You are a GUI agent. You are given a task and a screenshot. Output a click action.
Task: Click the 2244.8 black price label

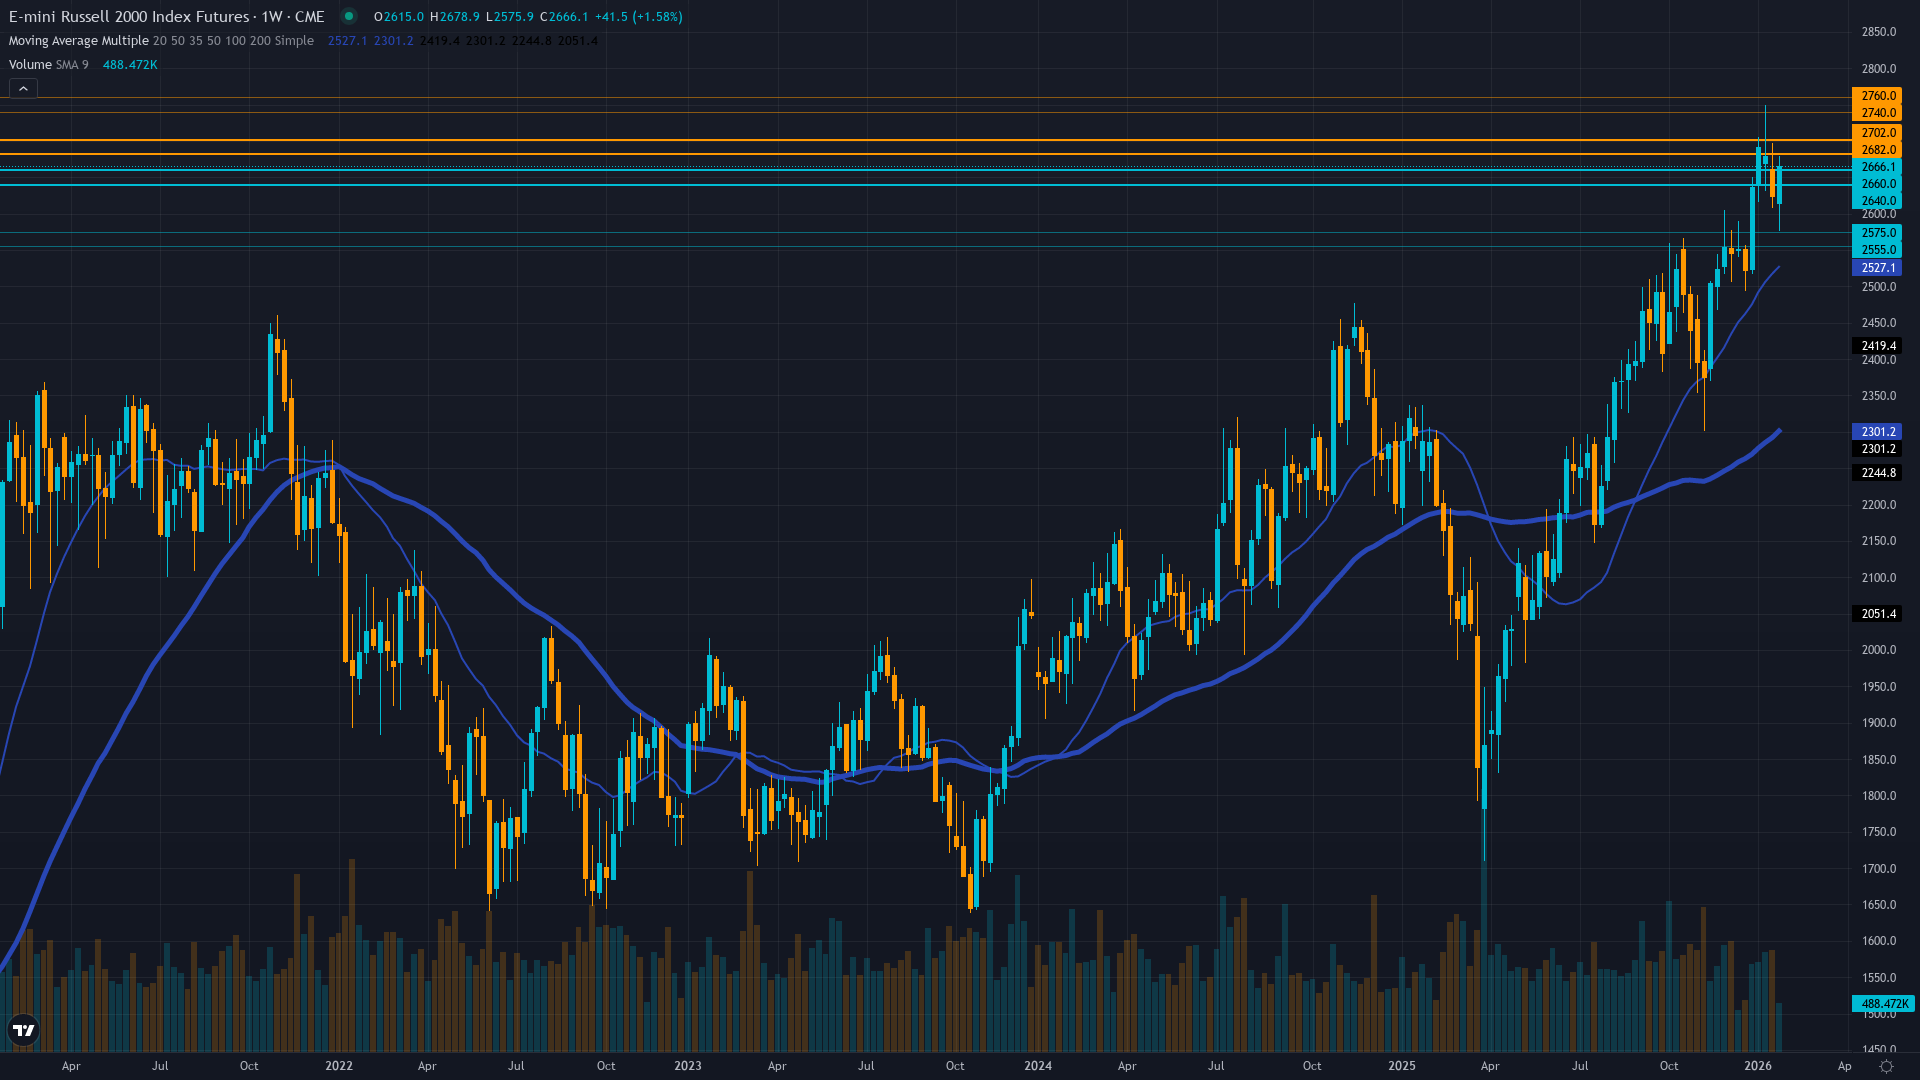coord(1877,473)
